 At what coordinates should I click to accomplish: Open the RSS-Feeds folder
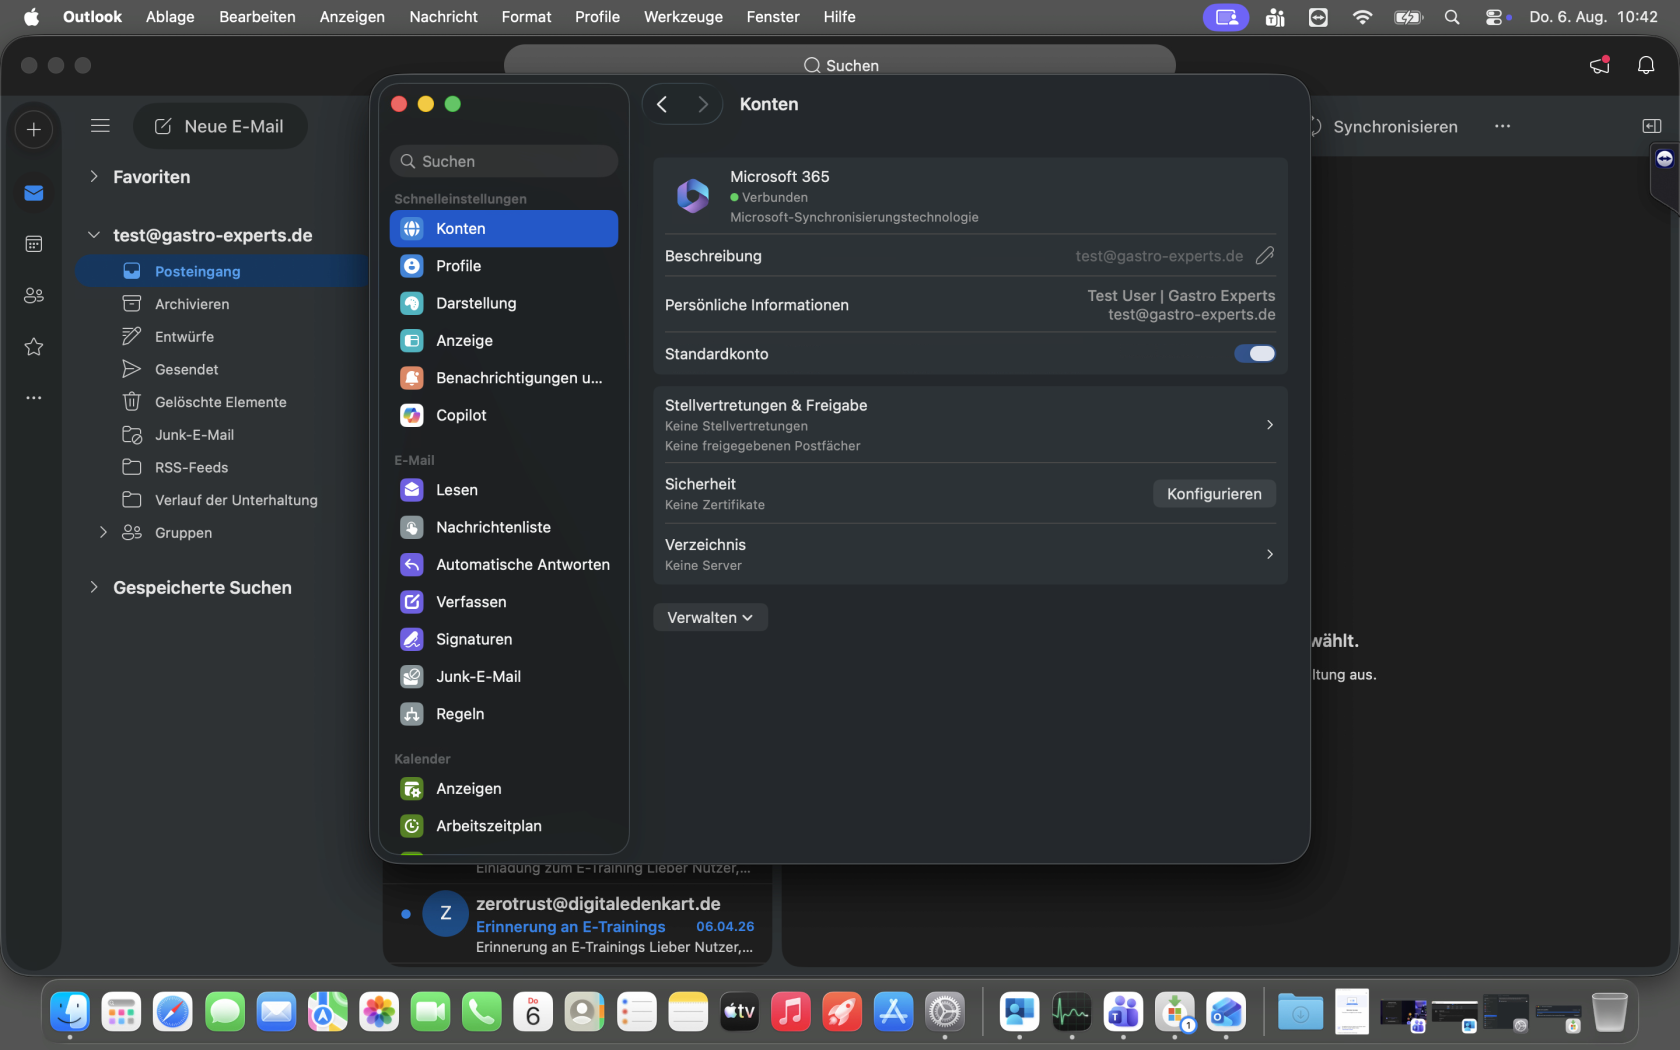(x=223, y=467)
